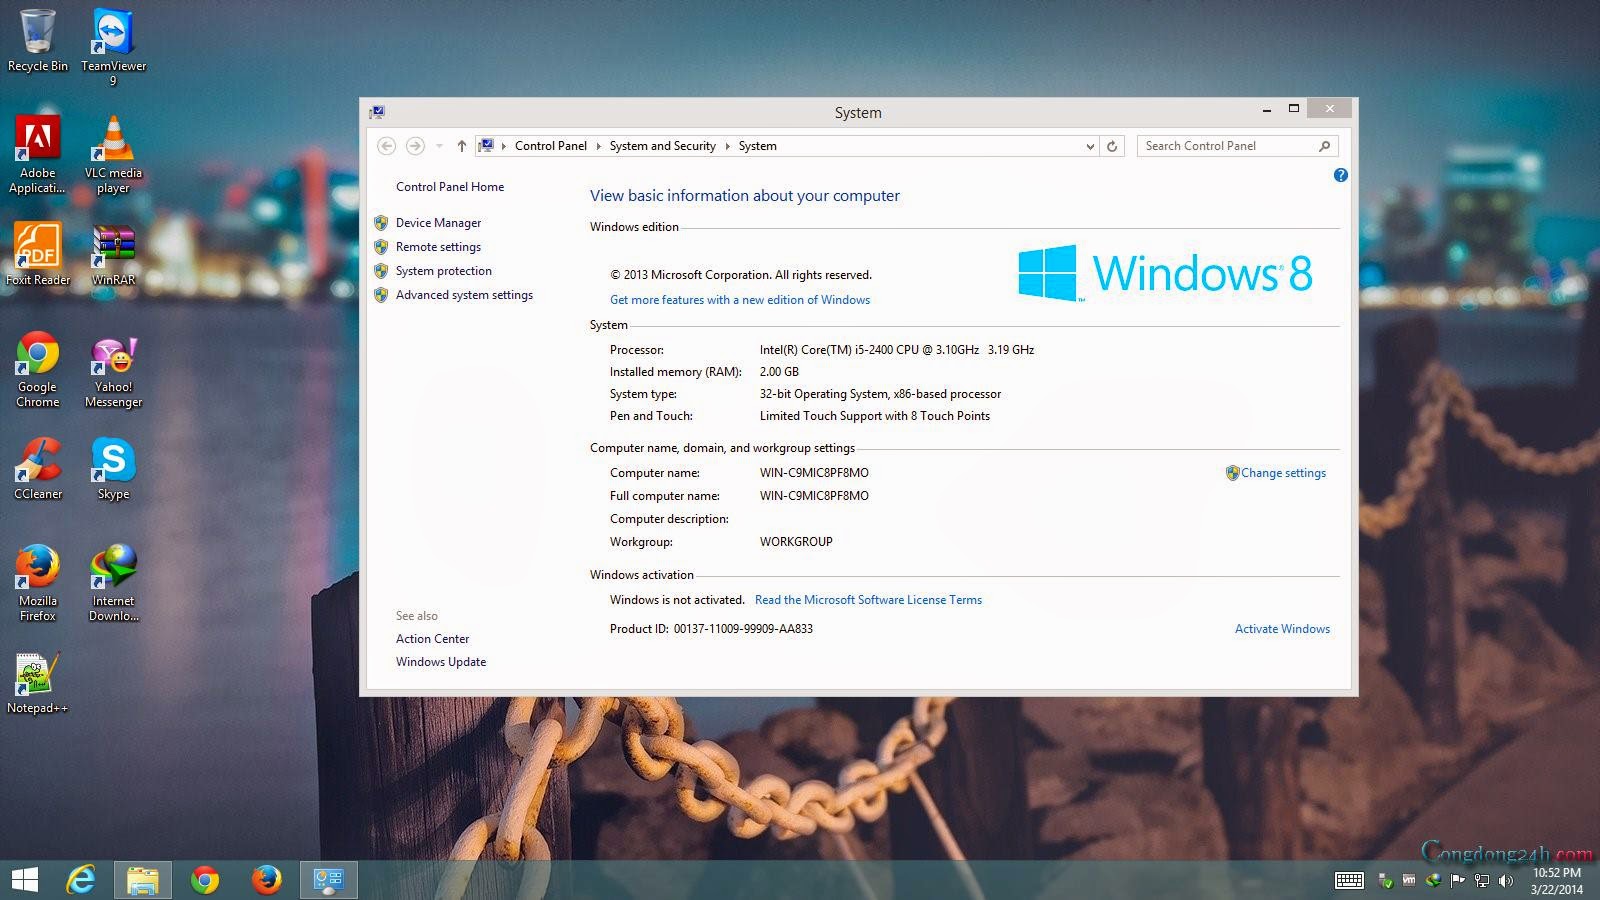Click the Back navigation arrow
Image resolution: width=1600 pixels, height=900 pixels.
(x=387, y=146)
